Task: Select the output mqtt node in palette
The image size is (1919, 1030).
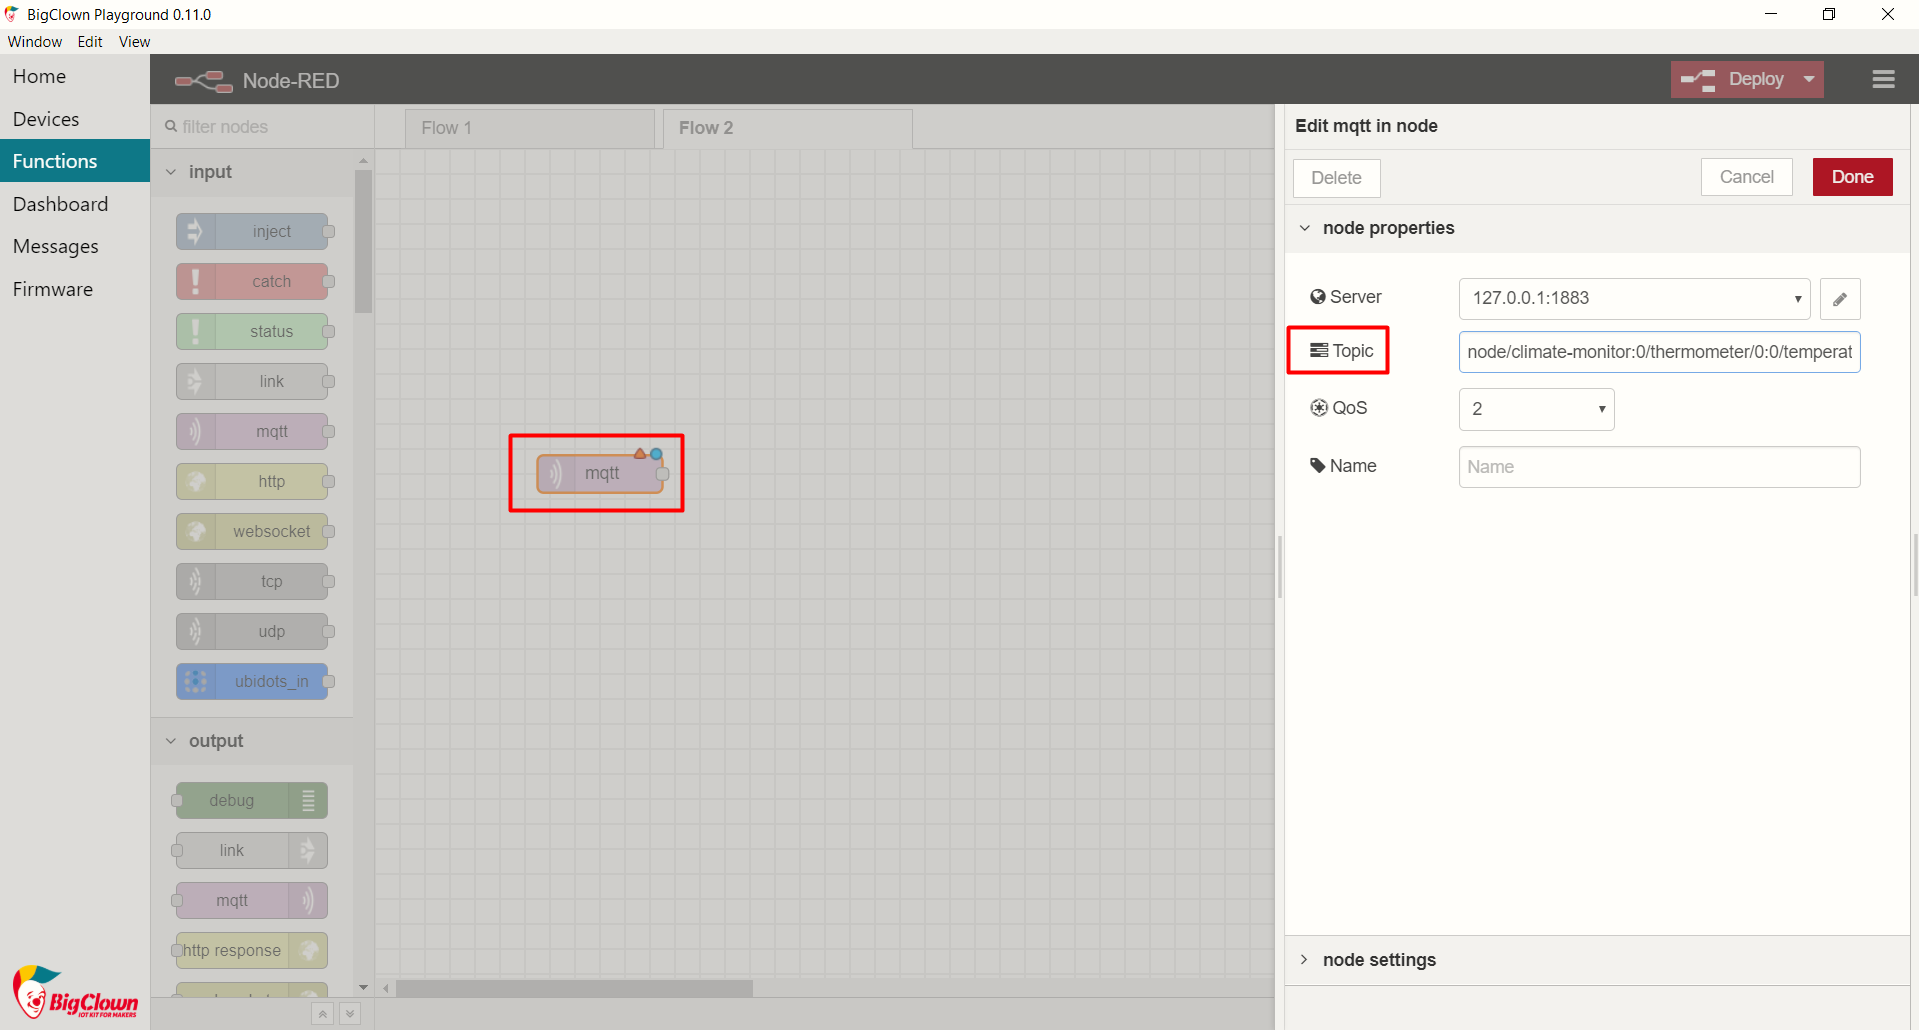Action: click(x=251, y=900)
